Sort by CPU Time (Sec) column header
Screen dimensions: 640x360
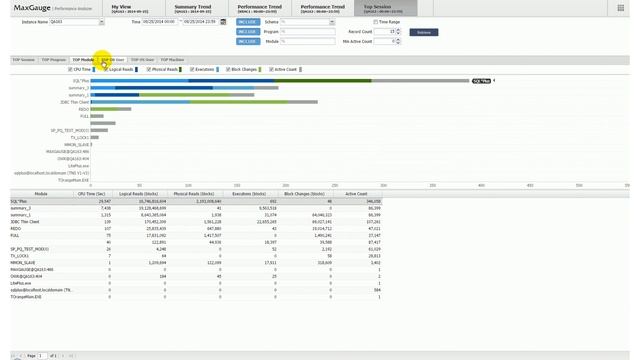[x=92, y=194]
